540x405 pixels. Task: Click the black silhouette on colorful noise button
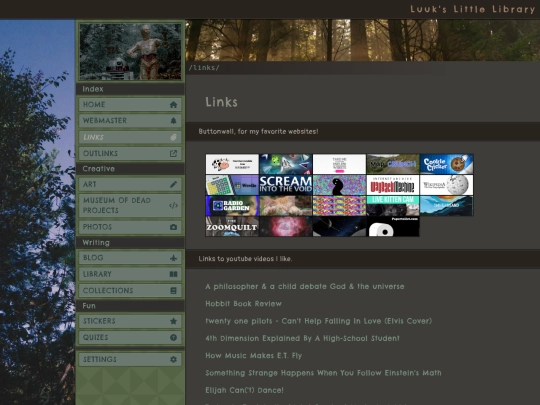(x=340, y=185)
